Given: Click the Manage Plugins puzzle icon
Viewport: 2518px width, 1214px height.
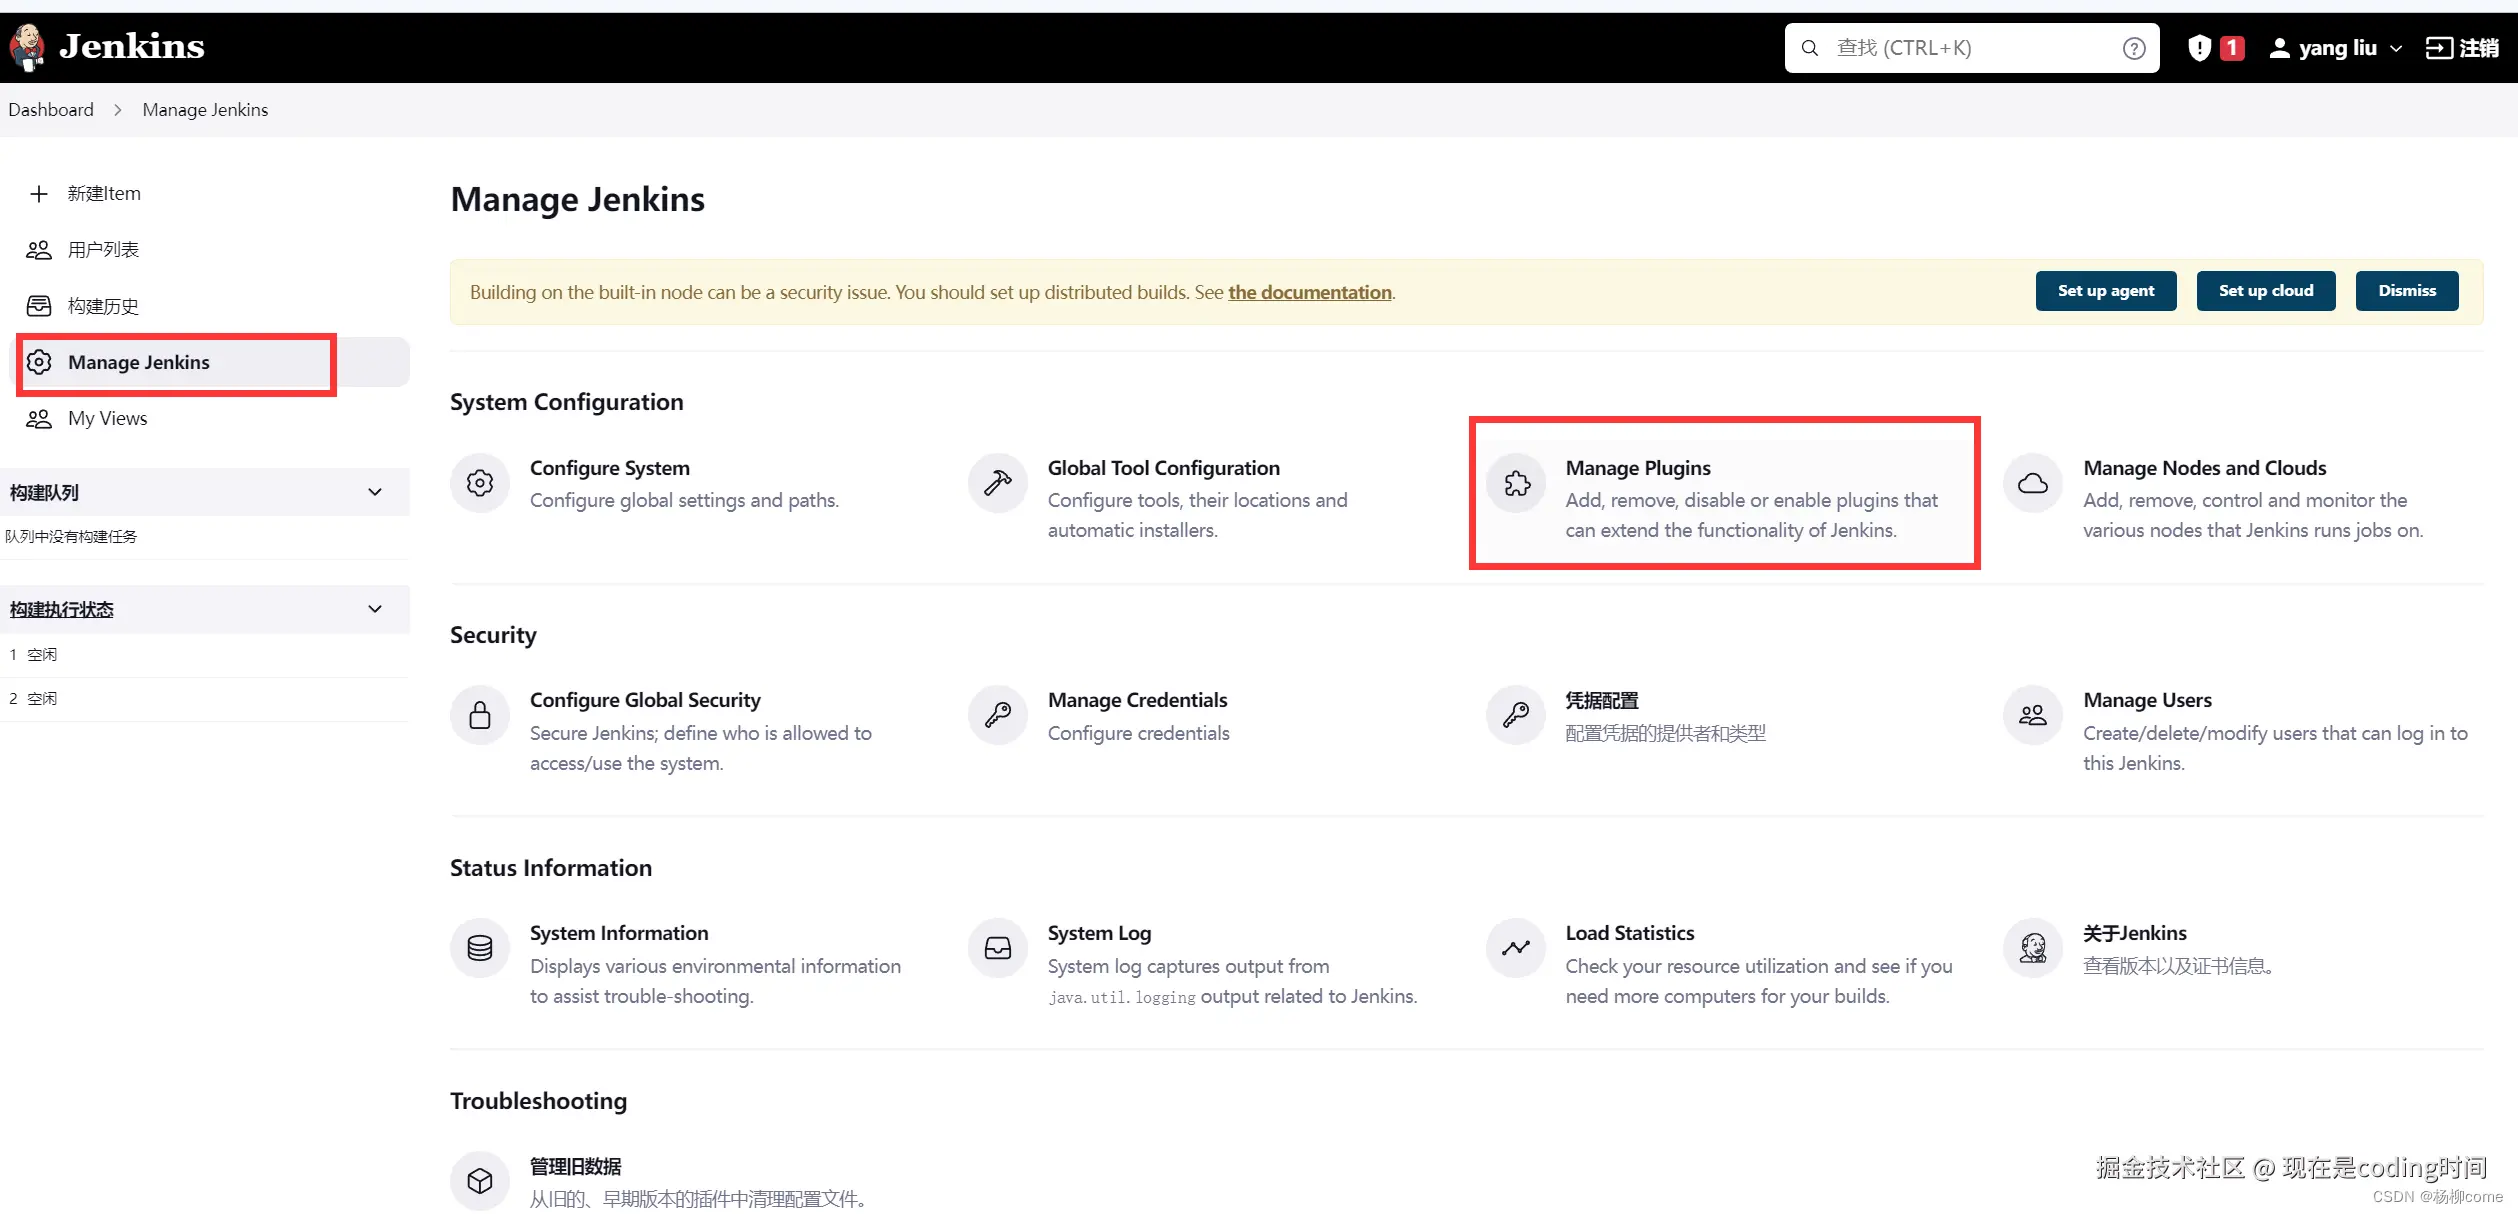Looking at the screenshot, I should tap(1516, 484).
